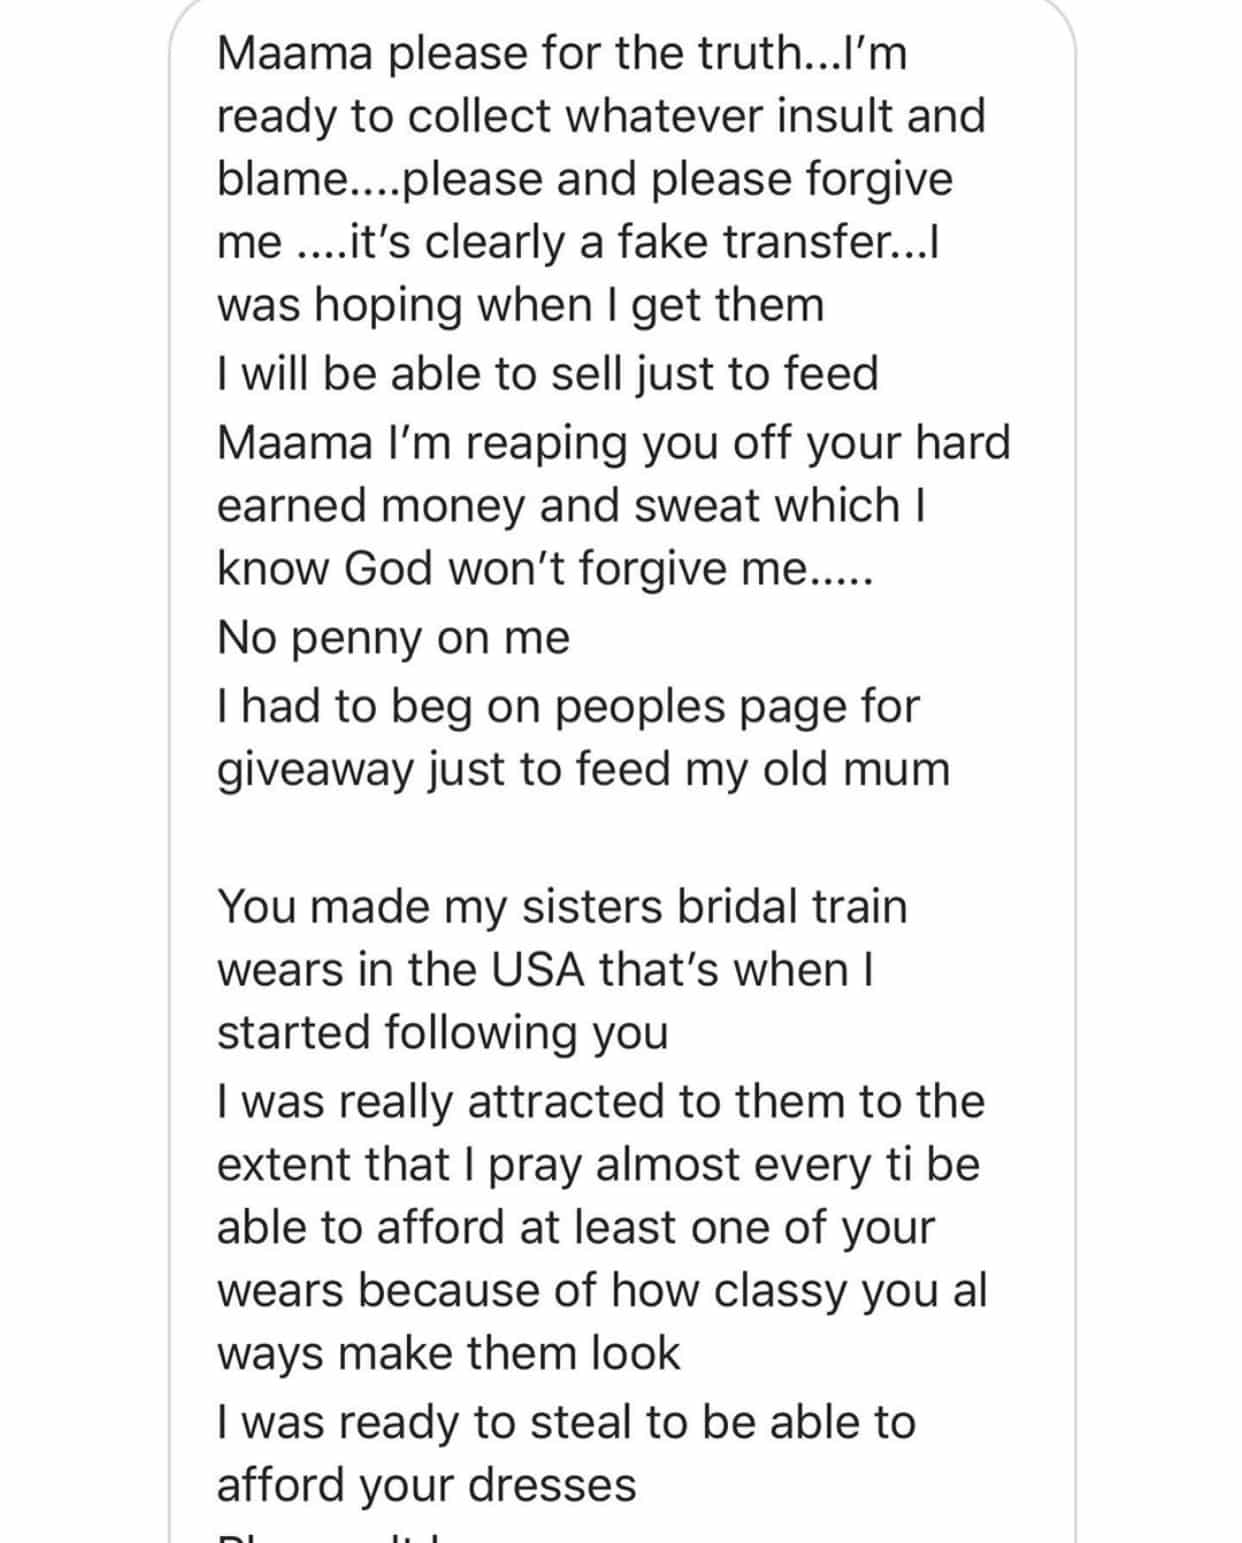Click the line "You made my sisters bridal train"
Viewport: 1242px width, 1543px height.
562,906
